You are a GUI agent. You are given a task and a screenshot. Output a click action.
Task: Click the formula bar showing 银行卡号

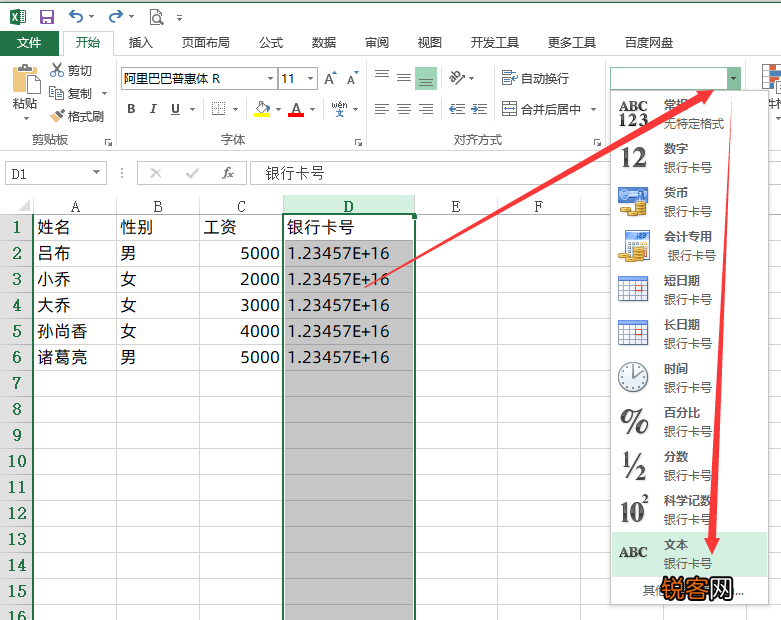(x=431, y=173)
